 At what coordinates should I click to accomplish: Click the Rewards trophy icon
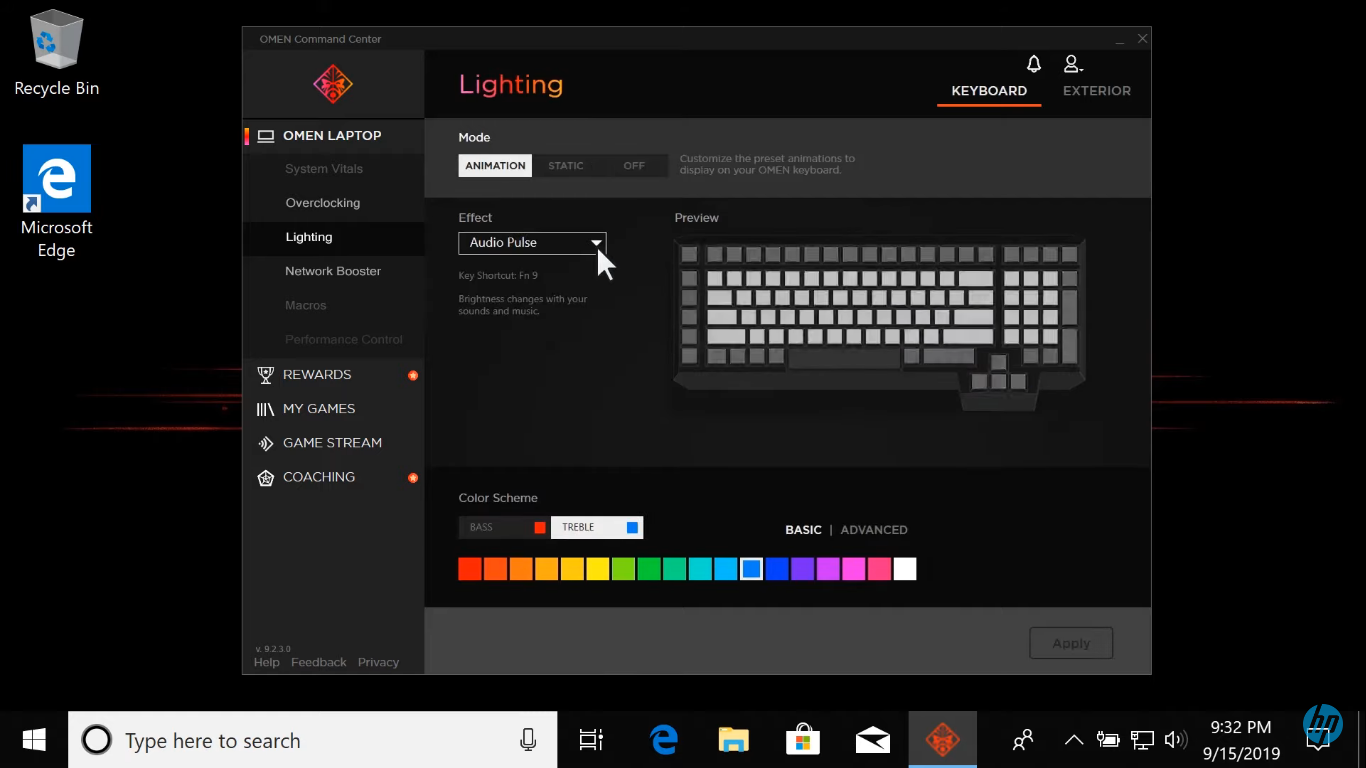coord(265,375)
